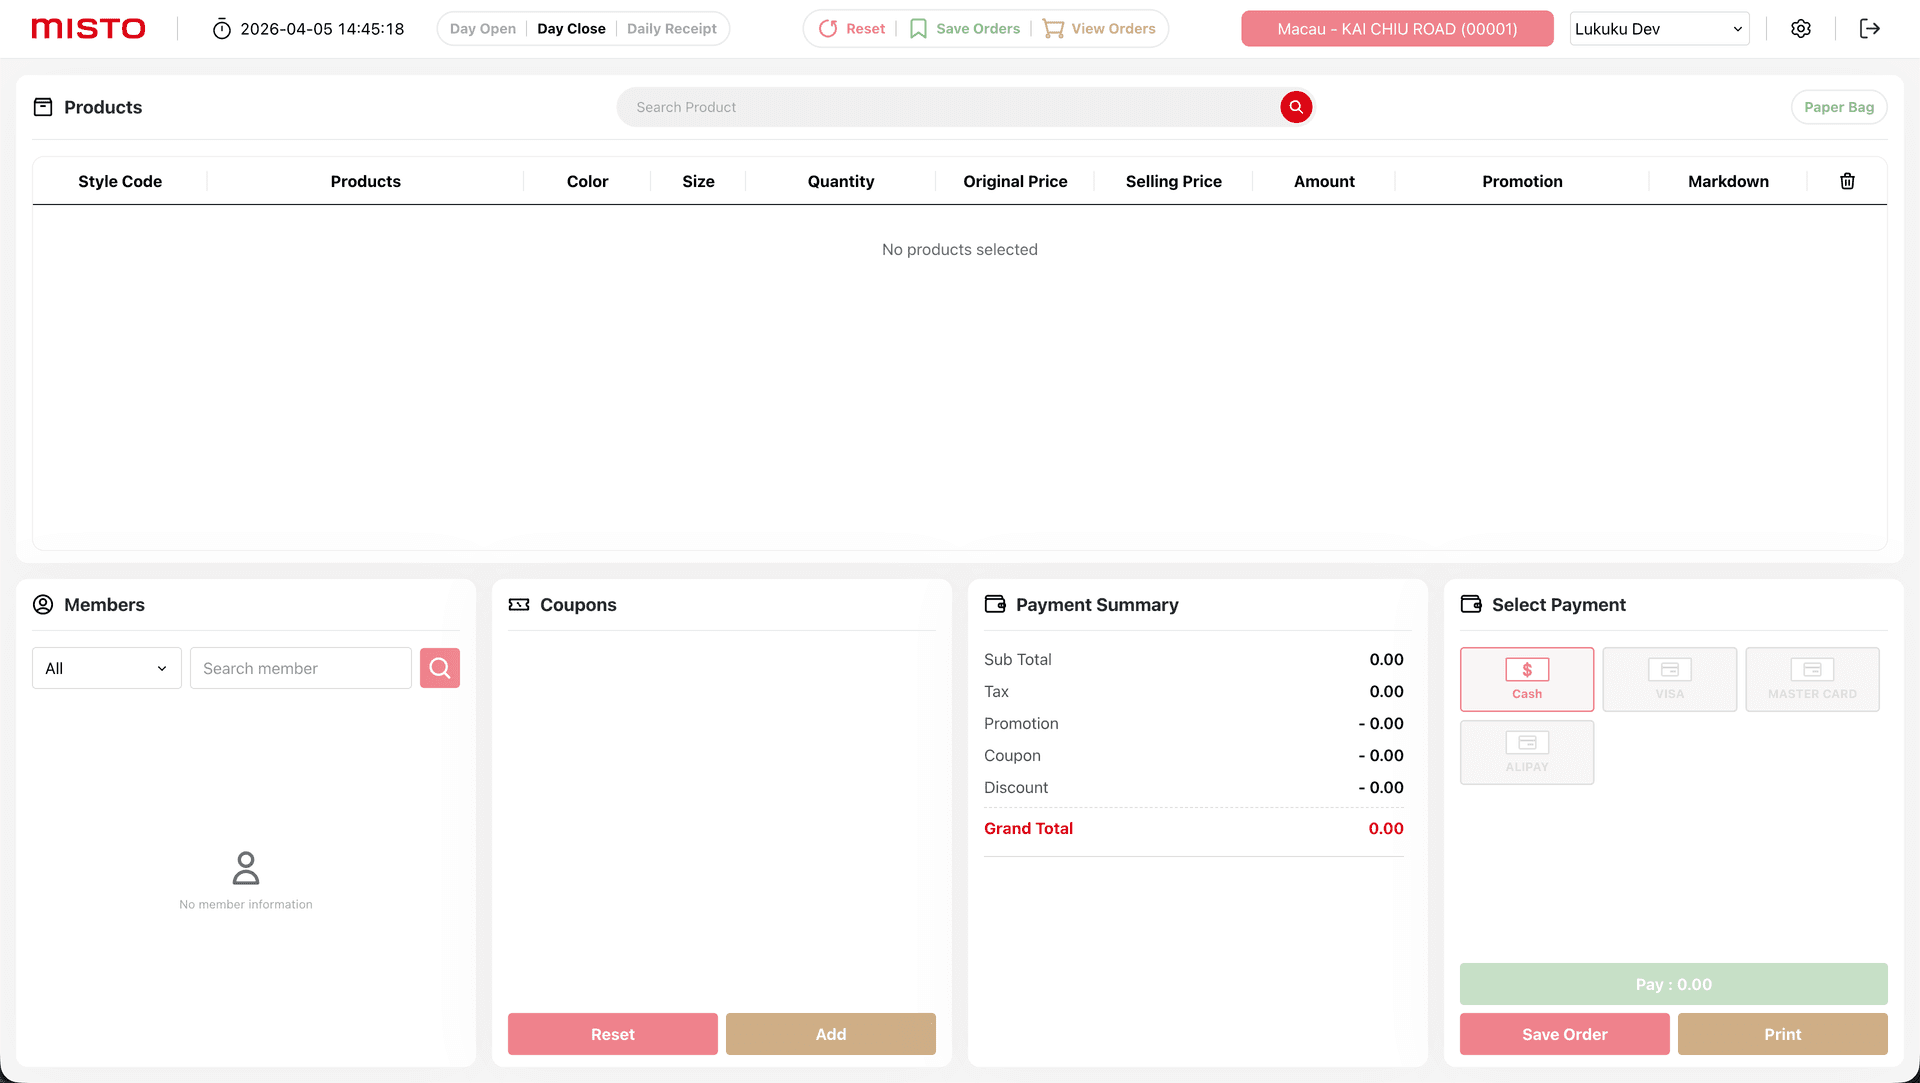Select ALIPAY as payment method
Screen dimensions: 1920x1083
pos(1526,752)
